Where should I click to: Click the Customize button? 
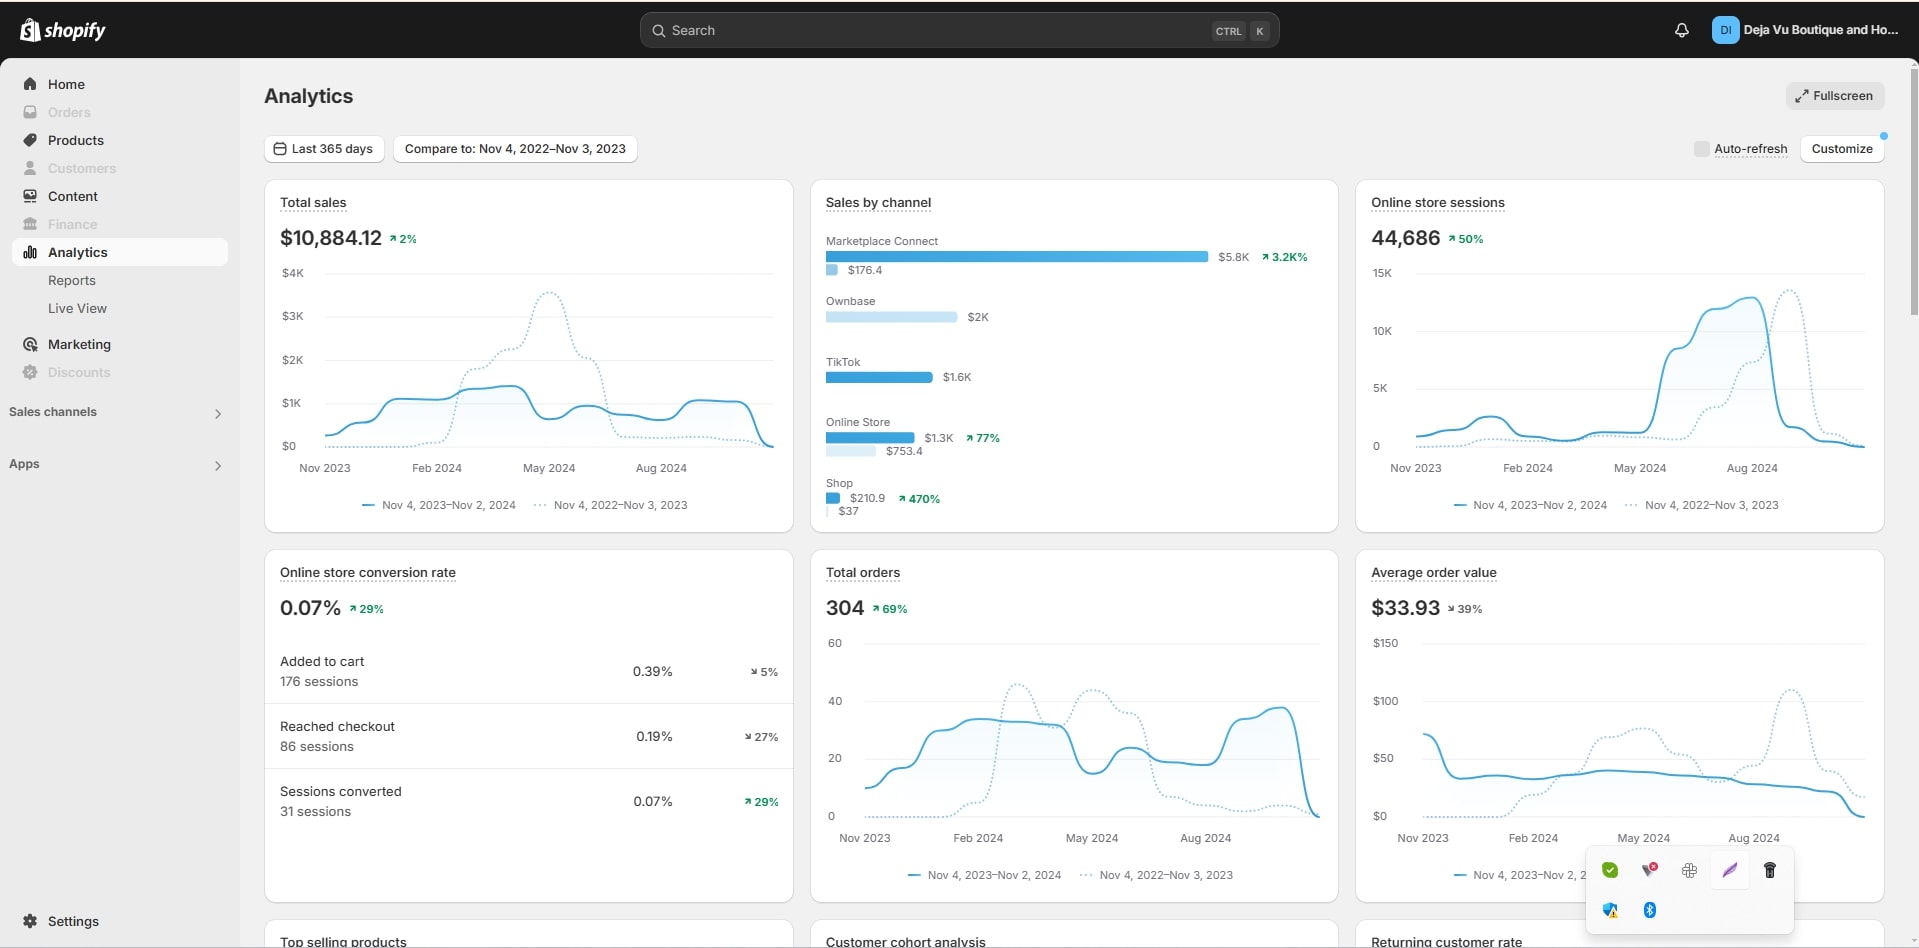[x=1841, y=149]
